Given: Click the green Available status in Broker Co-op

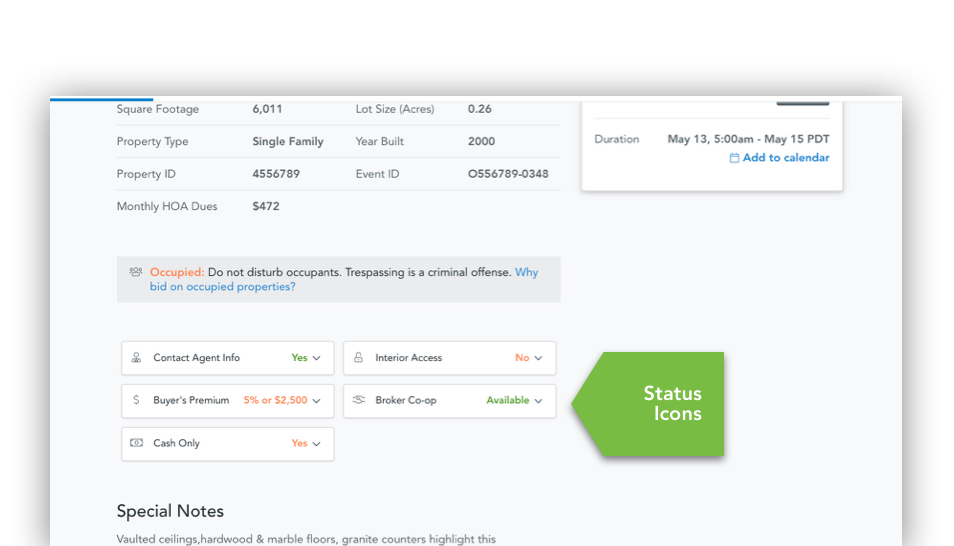Looking at the screenshot, I should click(507, 400).
